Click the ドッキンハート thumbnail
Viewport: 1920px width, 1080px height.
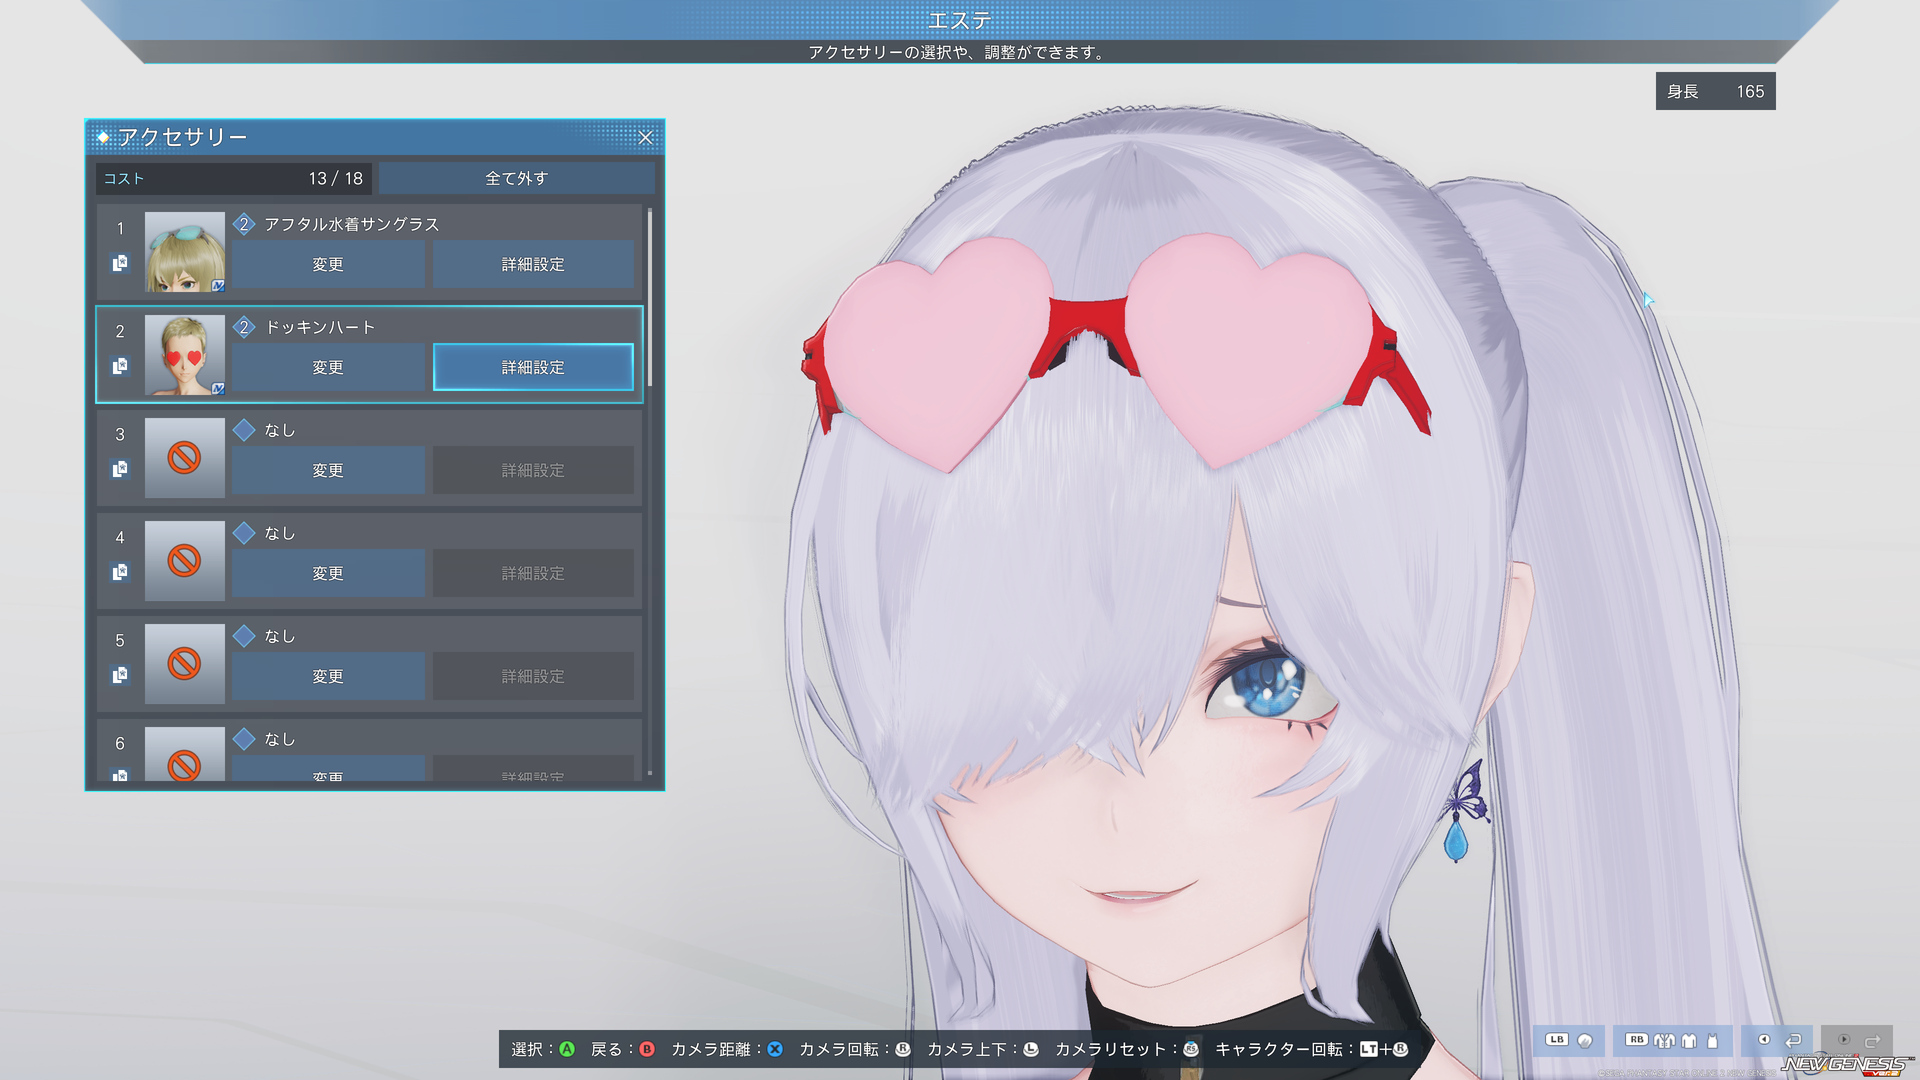[x=185, y=354]
